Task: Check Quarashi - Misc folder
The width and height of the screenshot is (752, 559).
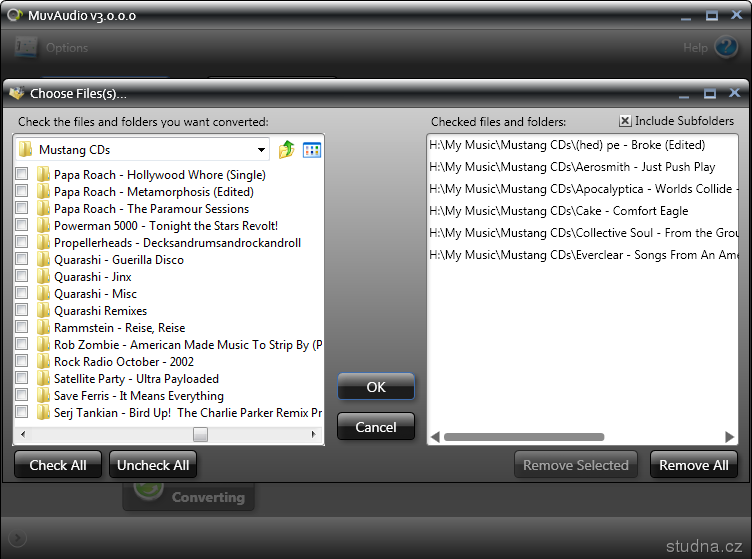Action: (x=22, y=292)
